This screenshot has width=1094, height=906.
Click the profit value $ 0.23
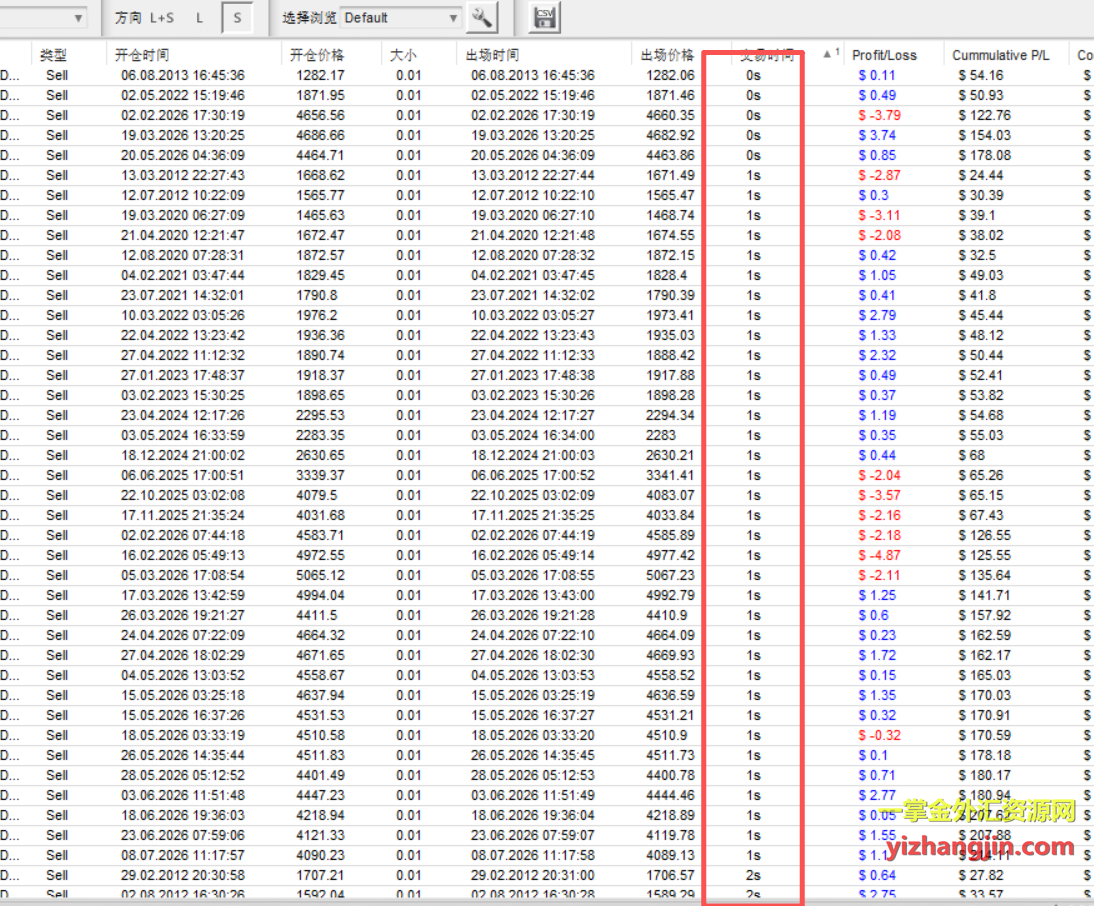(x=877, y=635)
